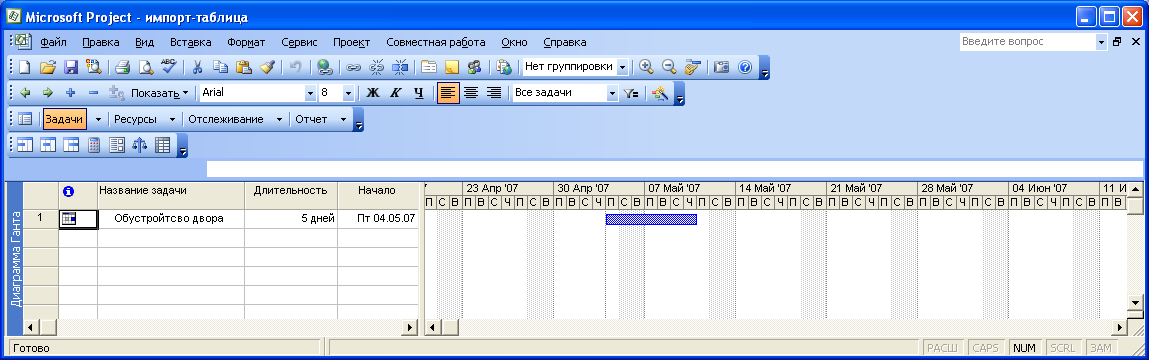This screenshot has height=360, width=1149.
Task: Insert hyperlink globe icon
Action: [325, 67]
